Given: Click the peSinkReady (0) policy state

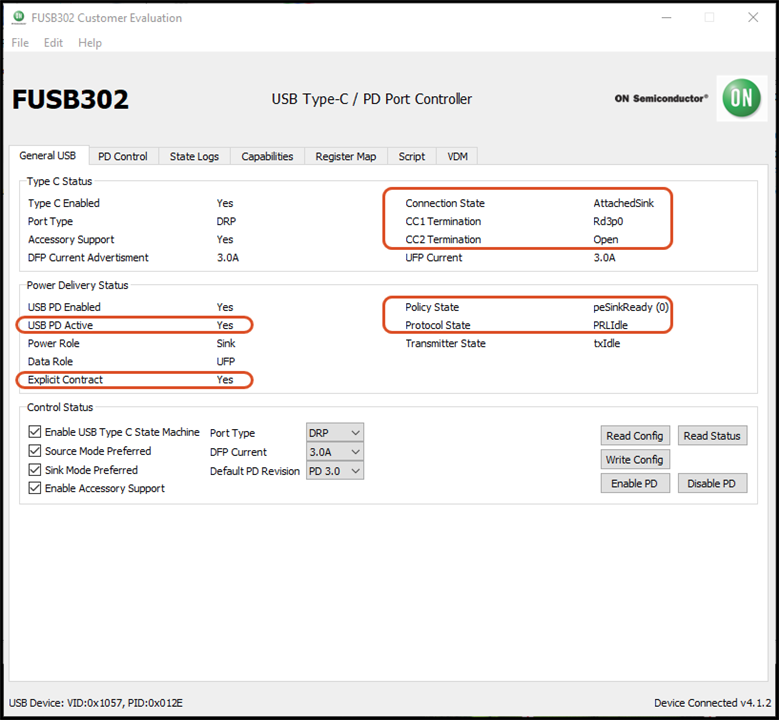Looking at the screenshot, I should pos(630,307).
